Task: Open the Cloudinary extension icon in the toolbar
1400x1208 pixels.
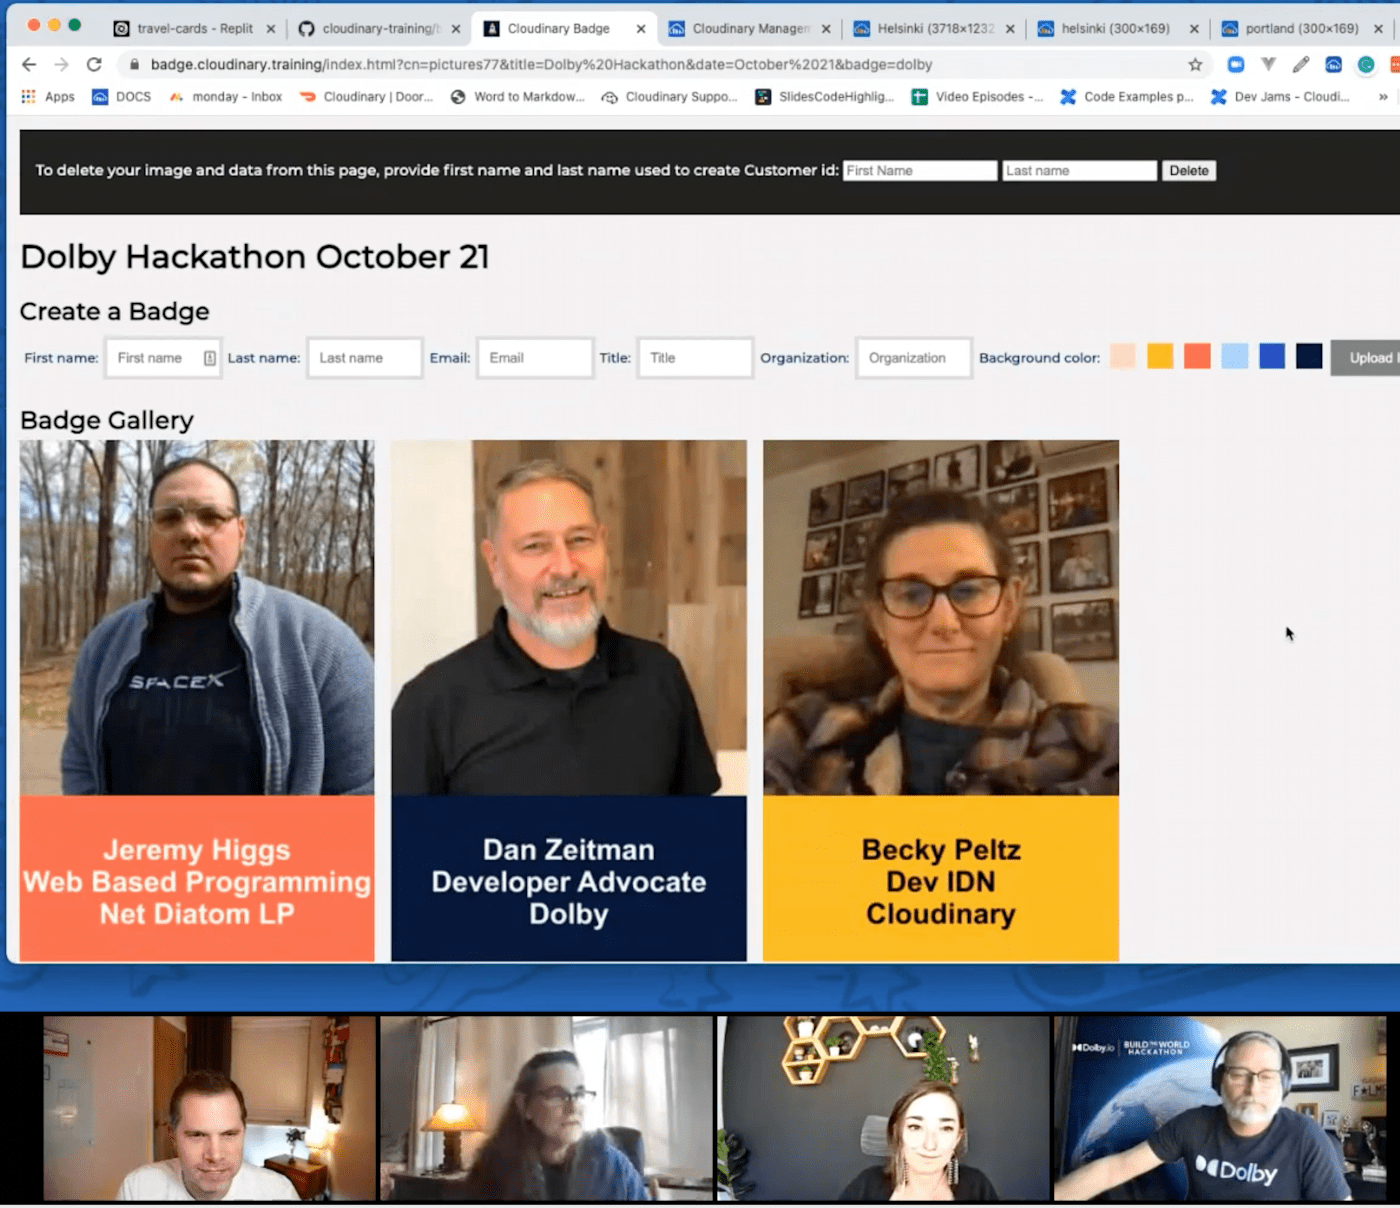Action: (1333, 64)
